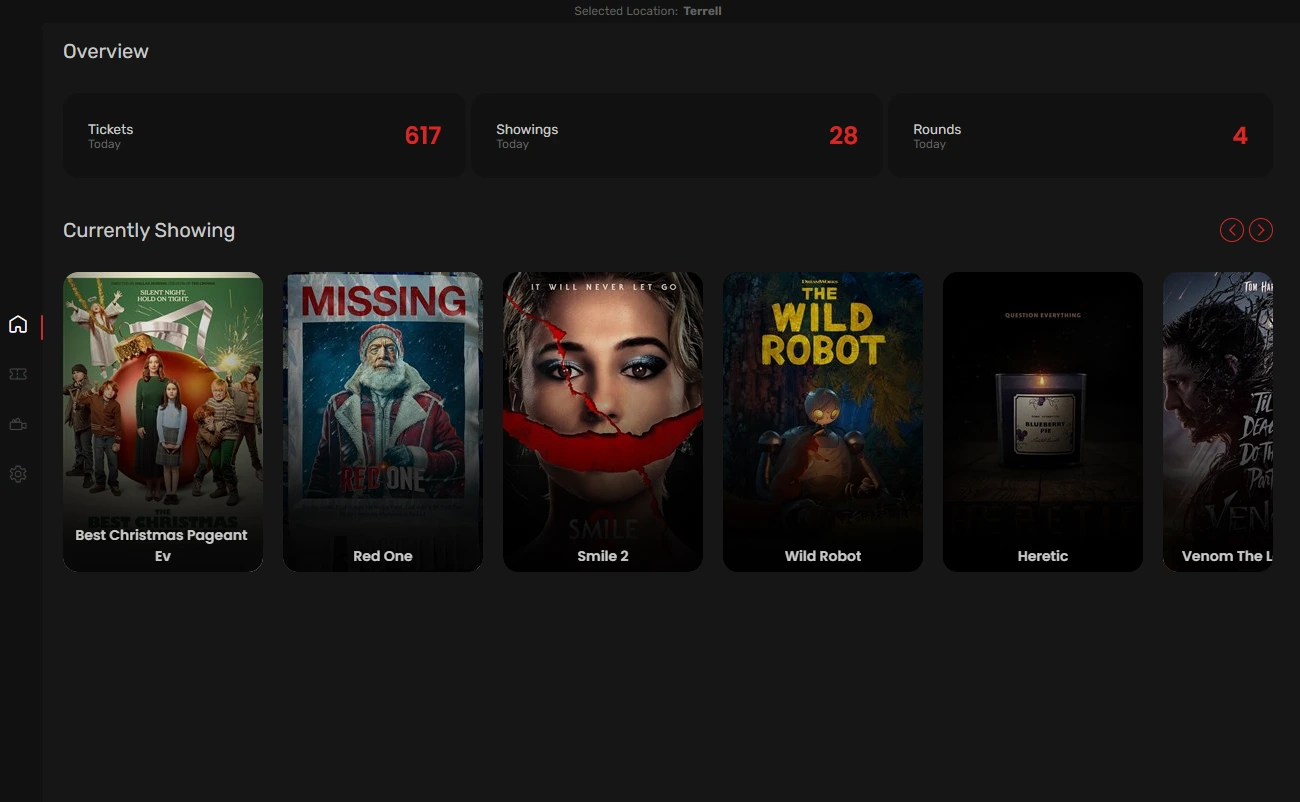Select the Venom The Last Dance poster
1300x802 pixels.
point(1218,422)
